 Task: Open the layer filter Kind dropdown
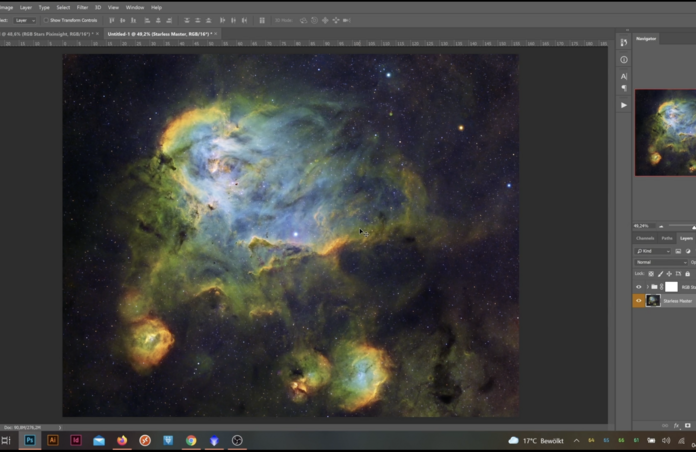point(652,251)
